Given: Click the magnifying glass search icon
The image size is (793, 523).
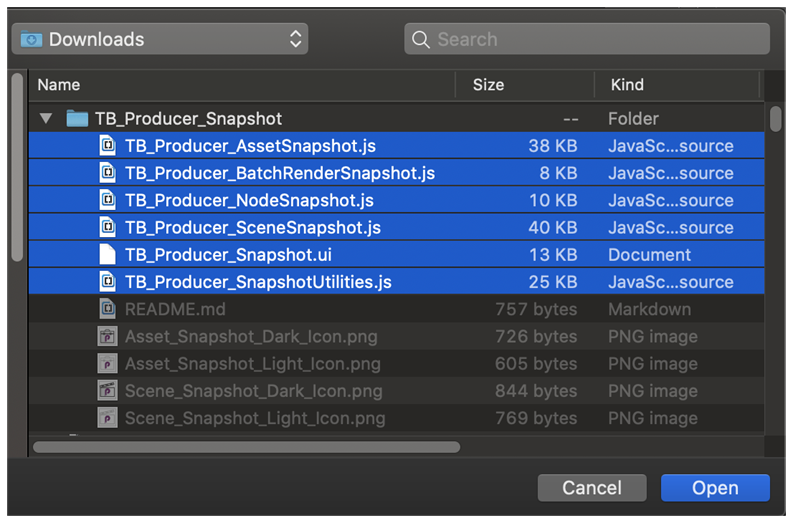Looking at the screenshot, I should click(x=420, y=39).
